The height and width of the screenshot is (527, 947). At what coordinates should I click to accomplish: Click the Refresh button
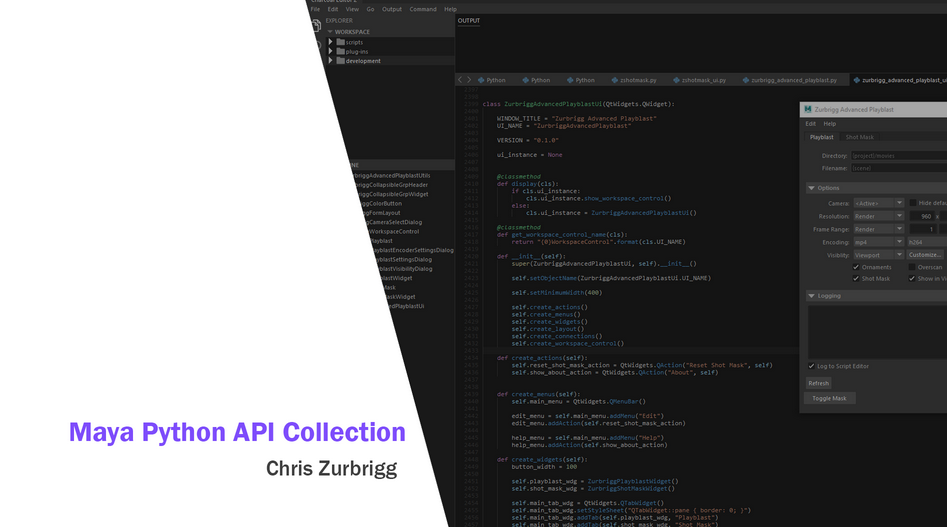point(818,383)
